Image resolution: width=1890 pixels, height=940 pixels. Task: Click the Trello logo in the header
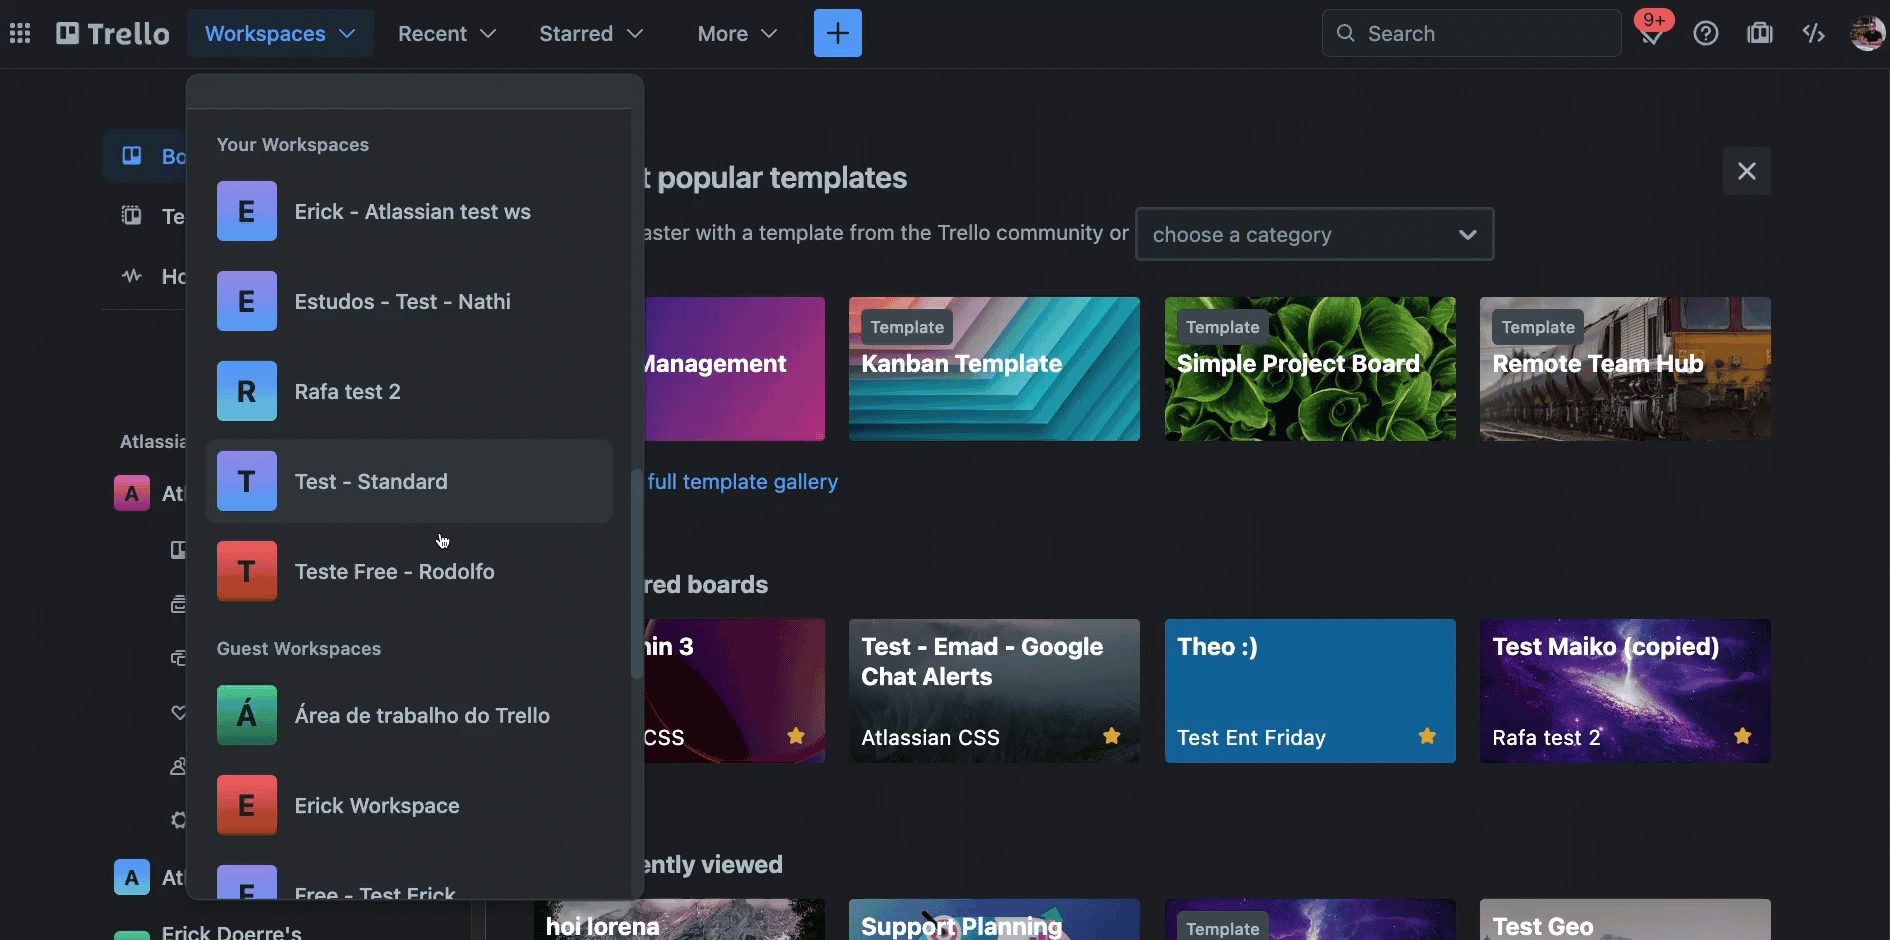(113, 34)
